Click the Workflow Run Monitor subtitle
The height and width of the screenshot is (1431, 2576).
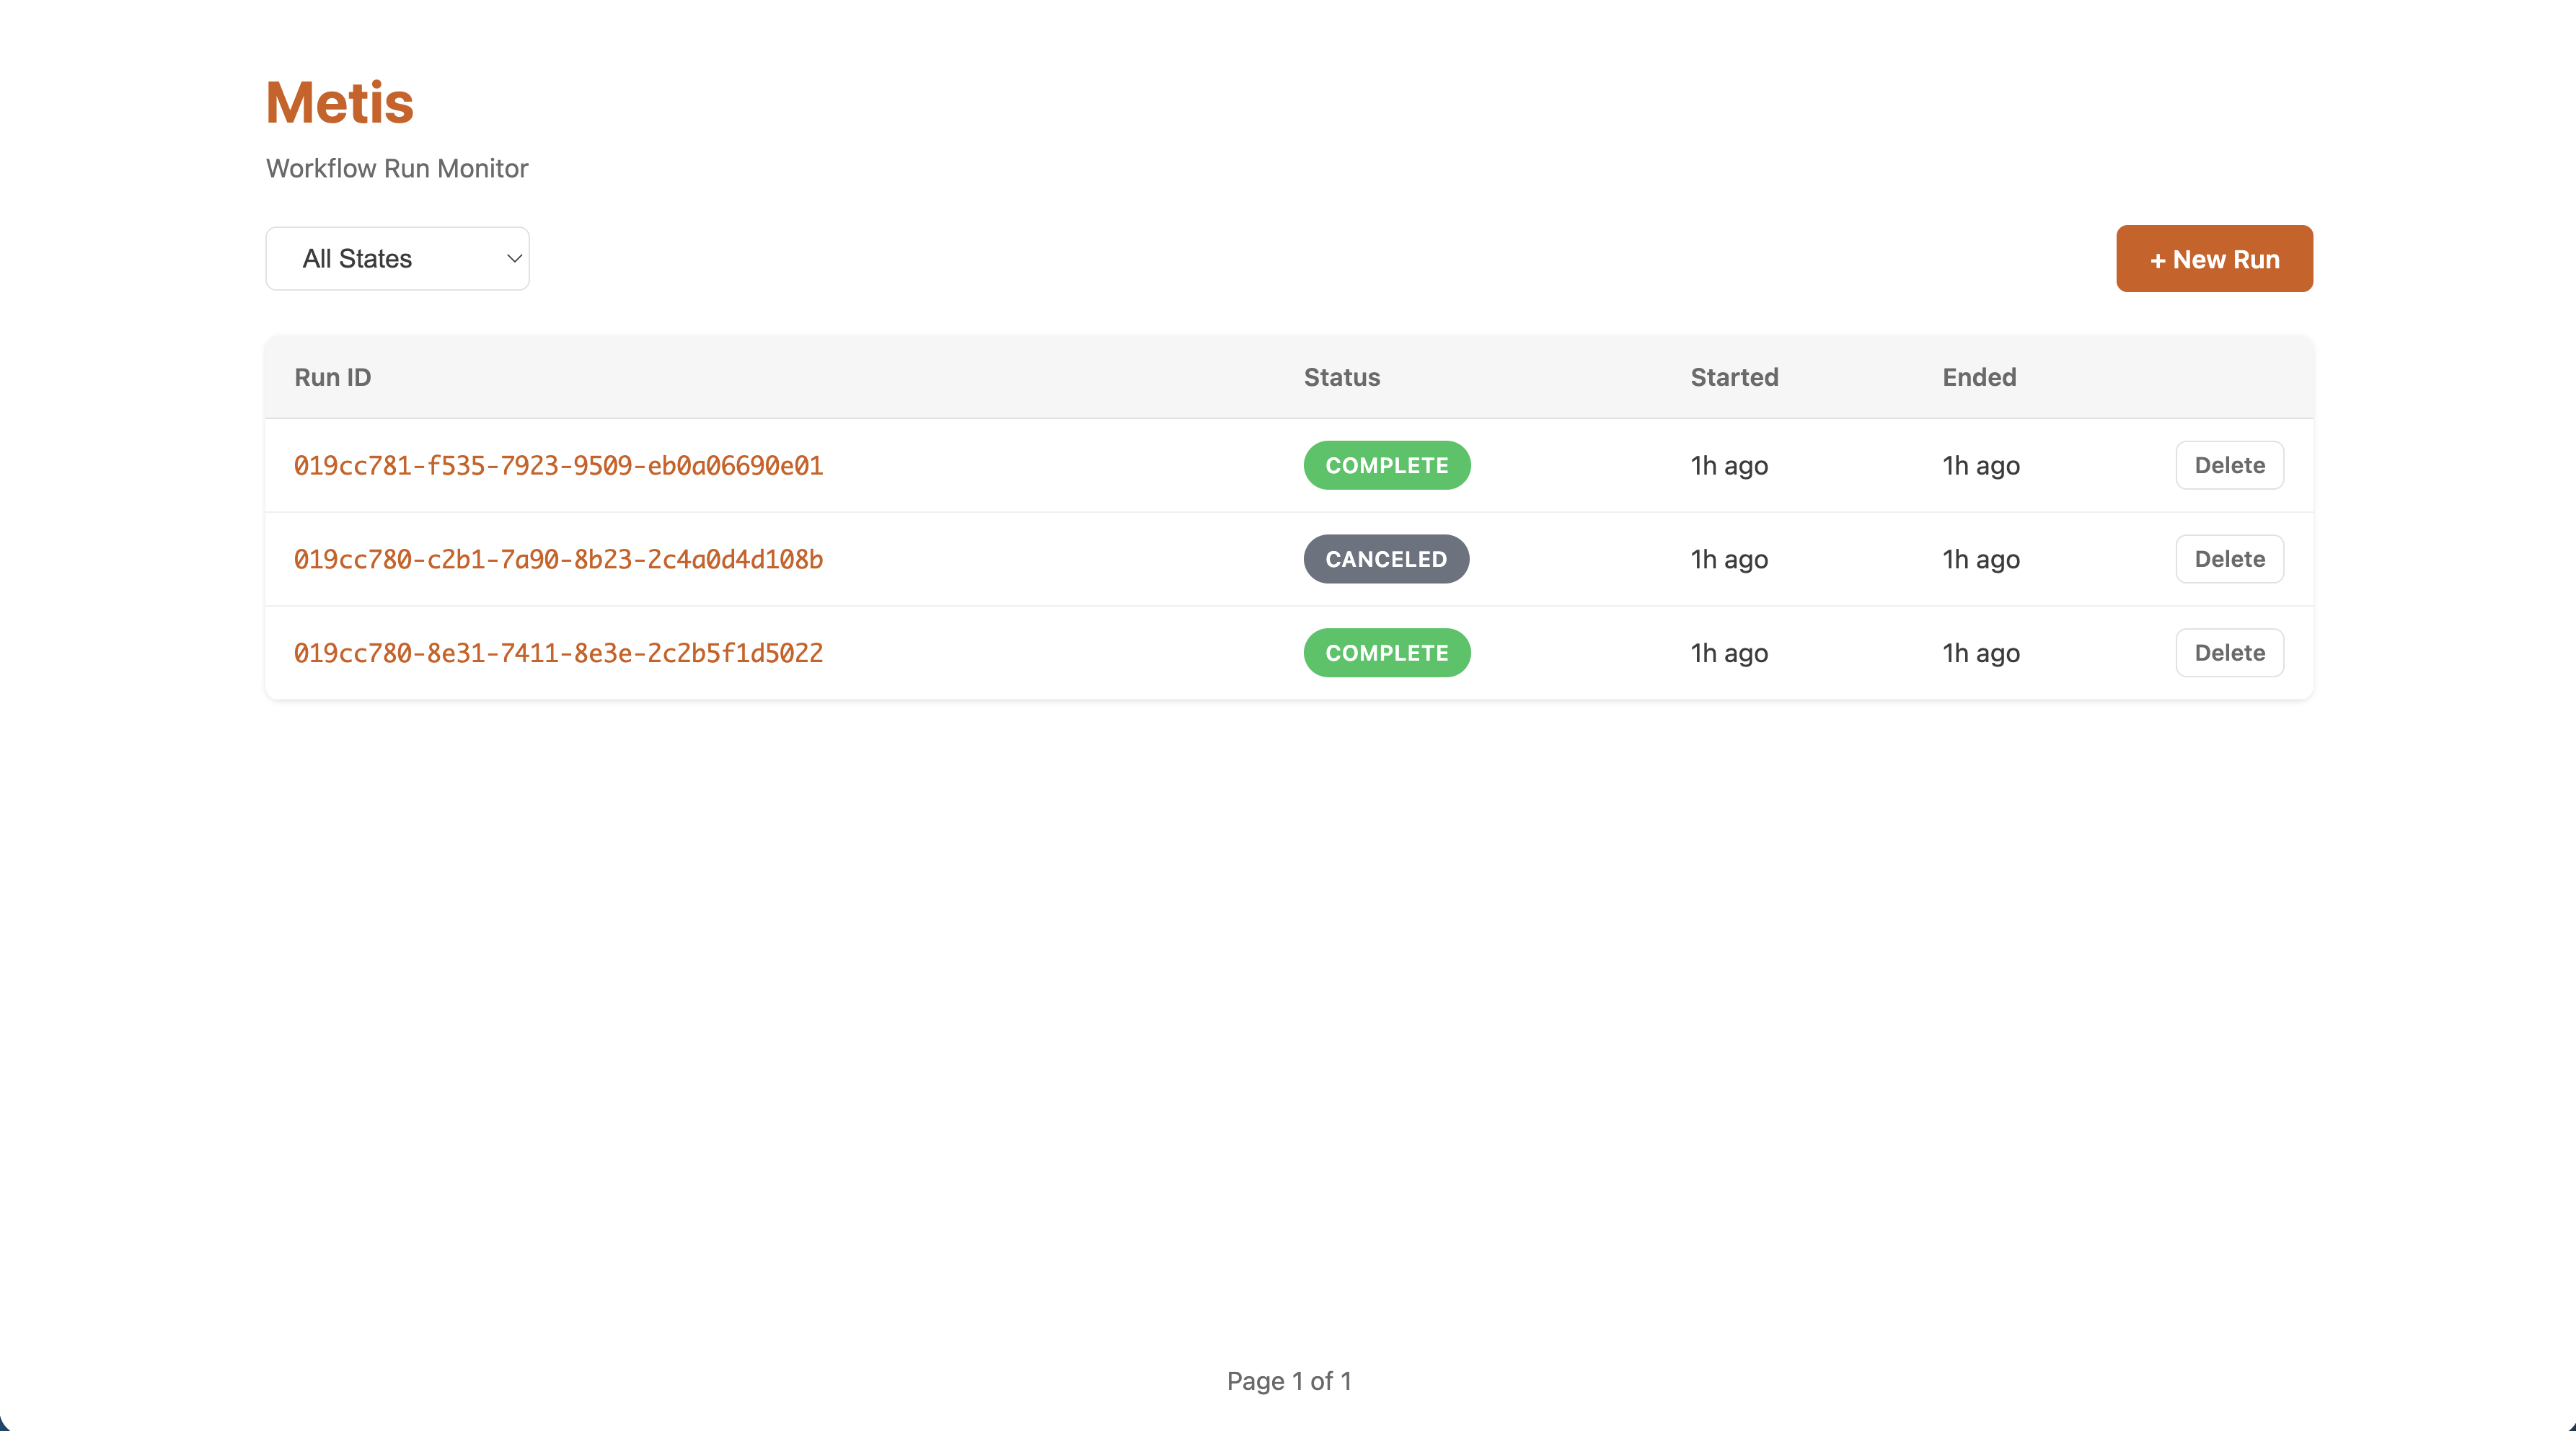[x=396, y=169]
